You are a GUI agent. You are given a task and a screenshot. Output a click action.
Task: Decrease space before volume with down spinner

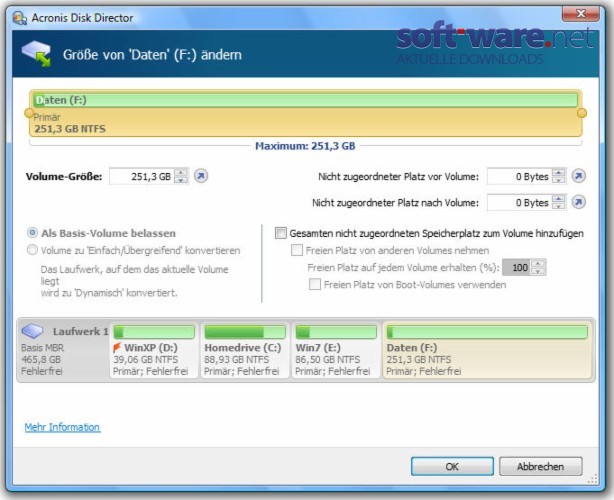559,180
